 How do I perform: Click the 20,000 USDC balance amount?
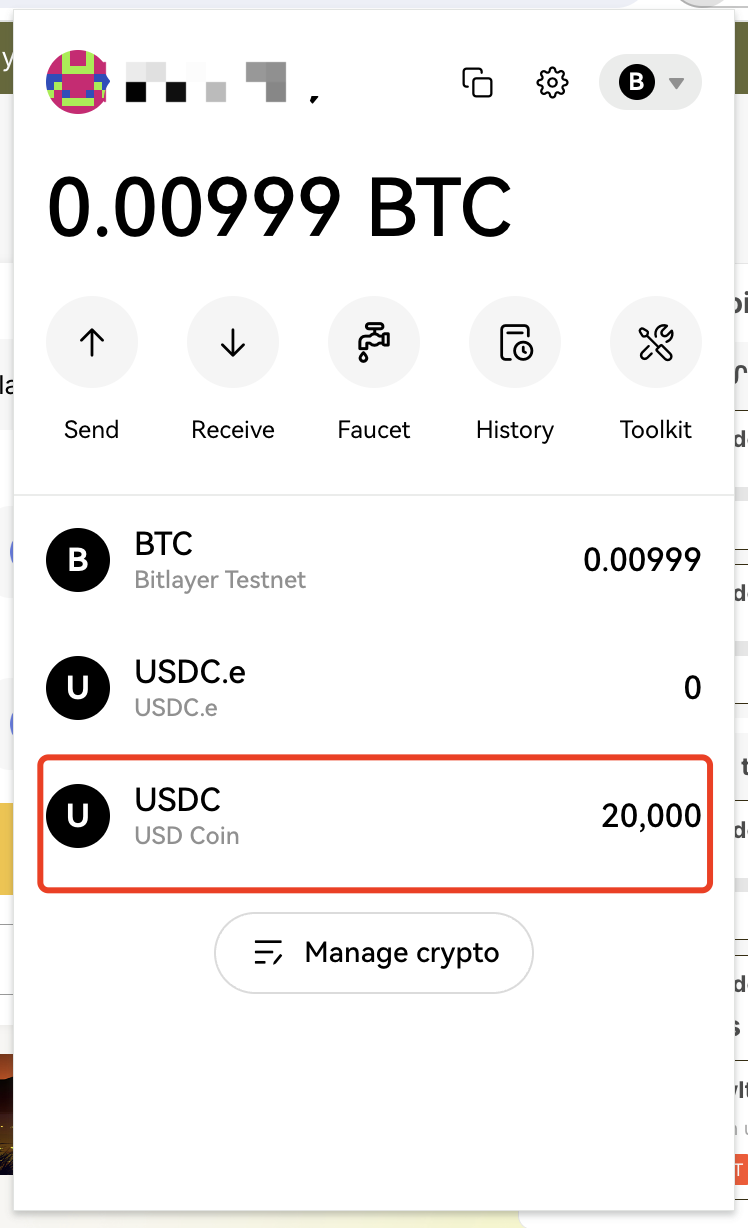(x=651, y=816)
